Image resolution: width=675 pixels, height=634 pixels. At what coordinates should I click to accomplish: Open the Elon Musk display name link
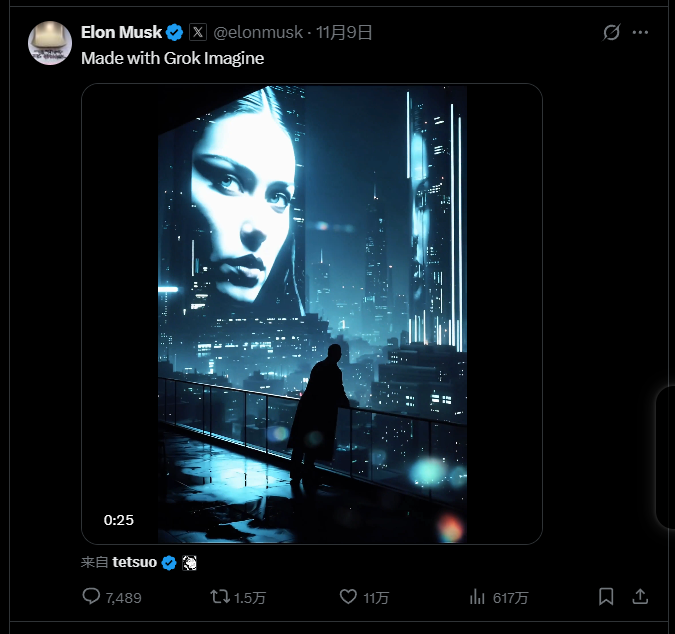tap(121, 32)
